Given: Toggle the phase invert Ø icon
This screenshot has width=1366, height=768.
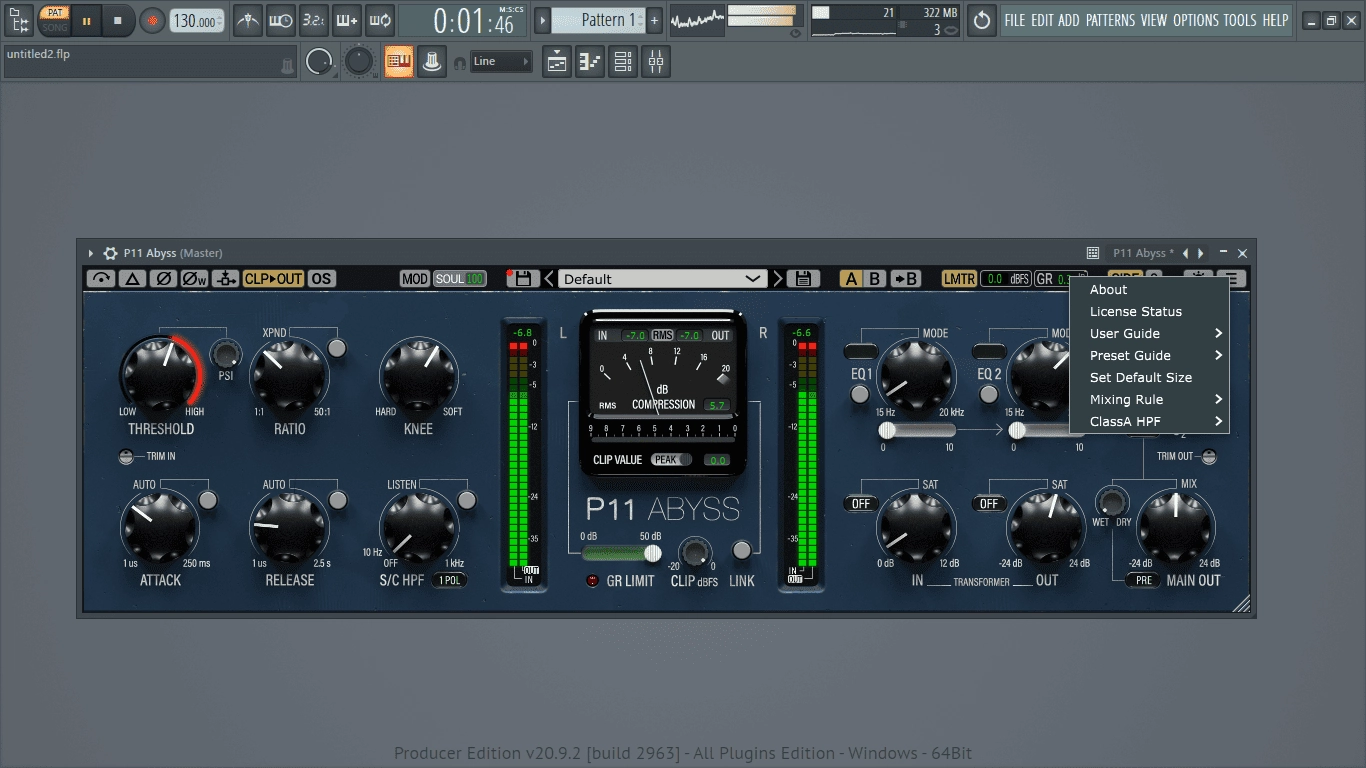Looking at the screenshot, I should [x=163, y=279].
